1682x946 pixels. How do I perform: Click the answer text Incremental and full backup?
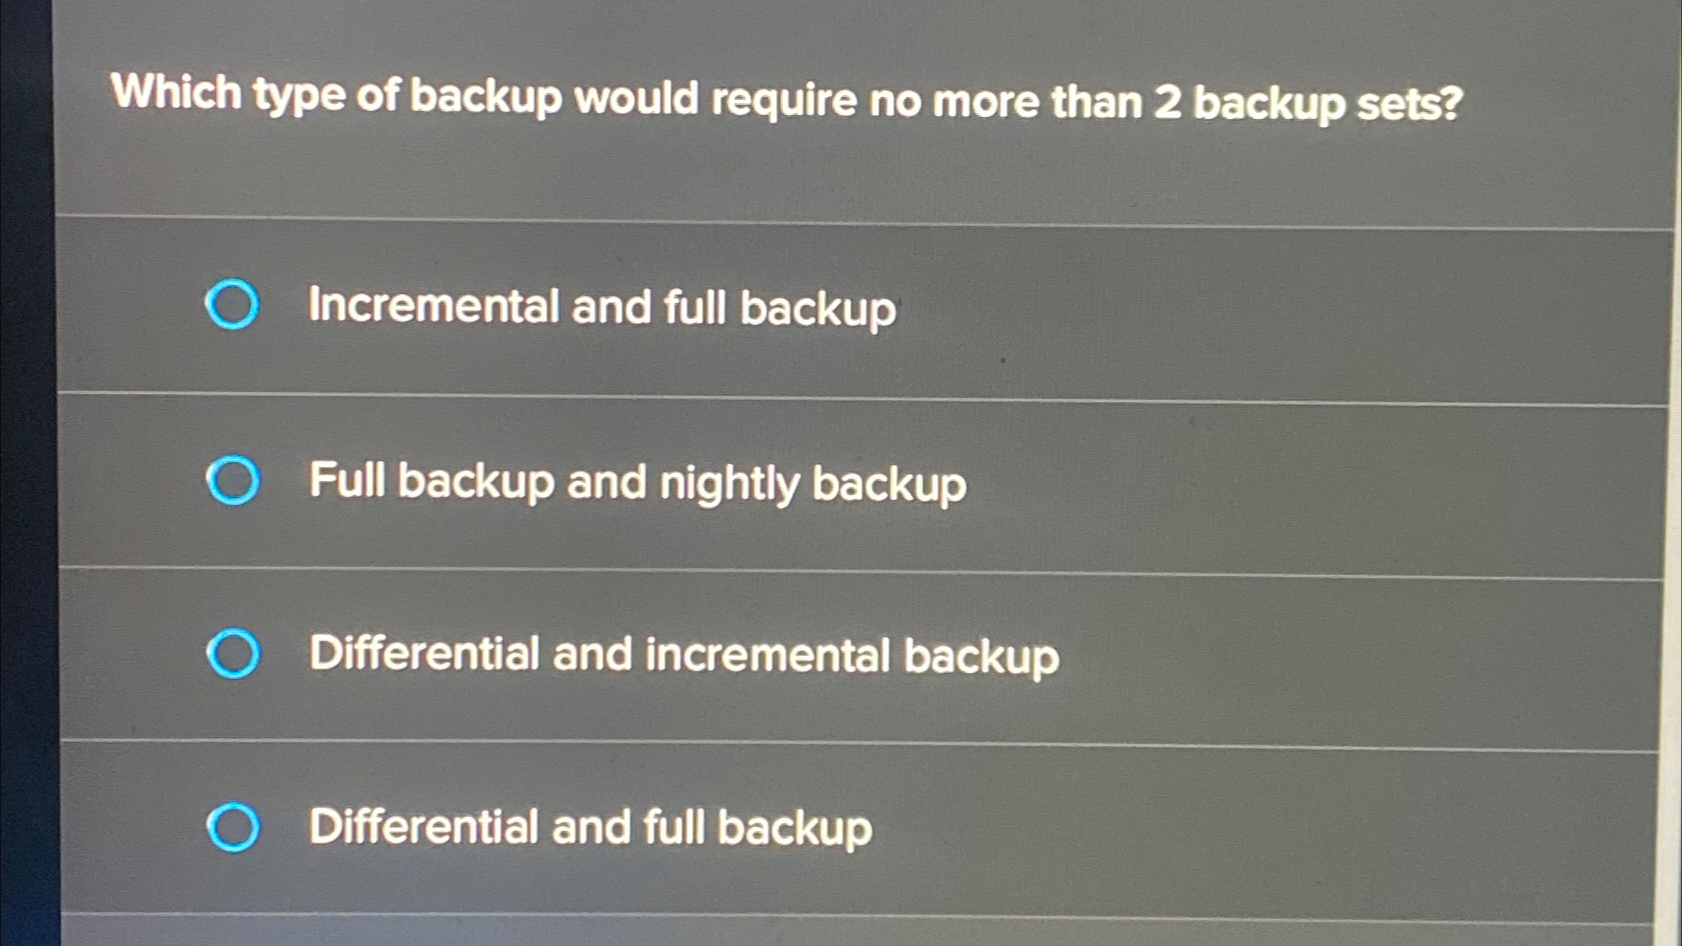[x=600, y=308]
